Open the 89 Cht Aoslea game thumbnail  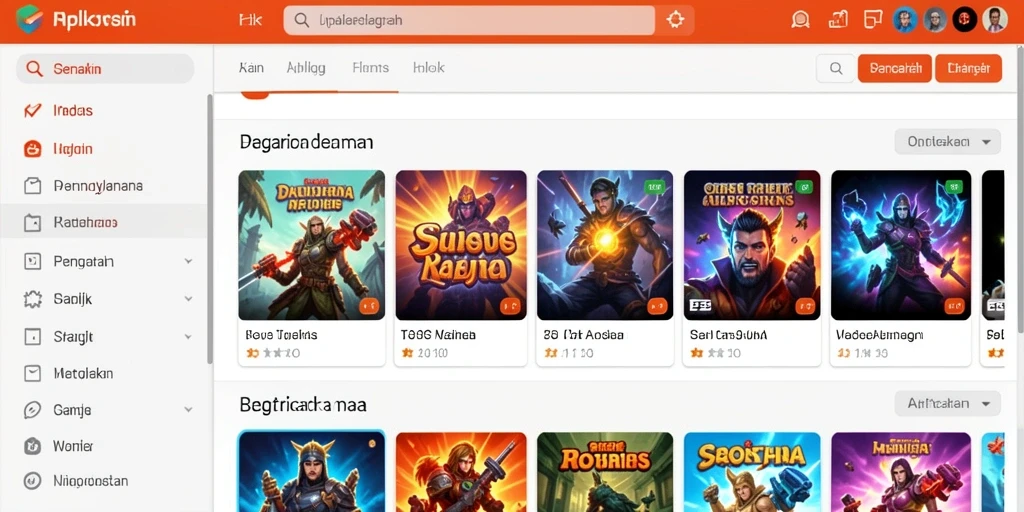click(605, 245)
